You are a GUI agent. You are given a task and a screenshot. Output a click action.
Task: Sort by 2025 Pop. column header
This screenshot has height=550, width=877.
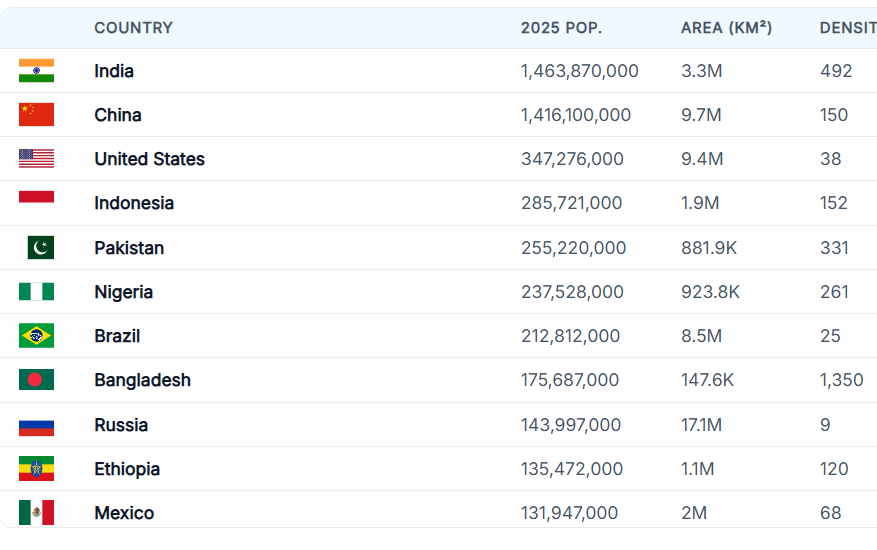(x=561, y=28)
